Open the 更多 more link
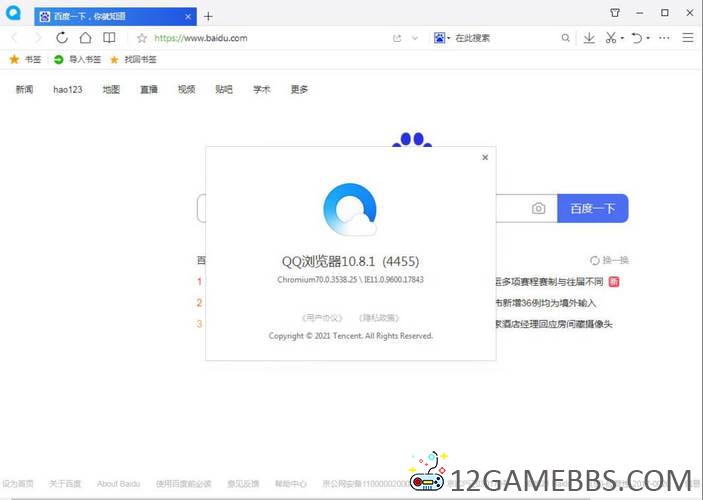Image resolution: width=703 pixels, height=500 pixels. tap(299, 89)
